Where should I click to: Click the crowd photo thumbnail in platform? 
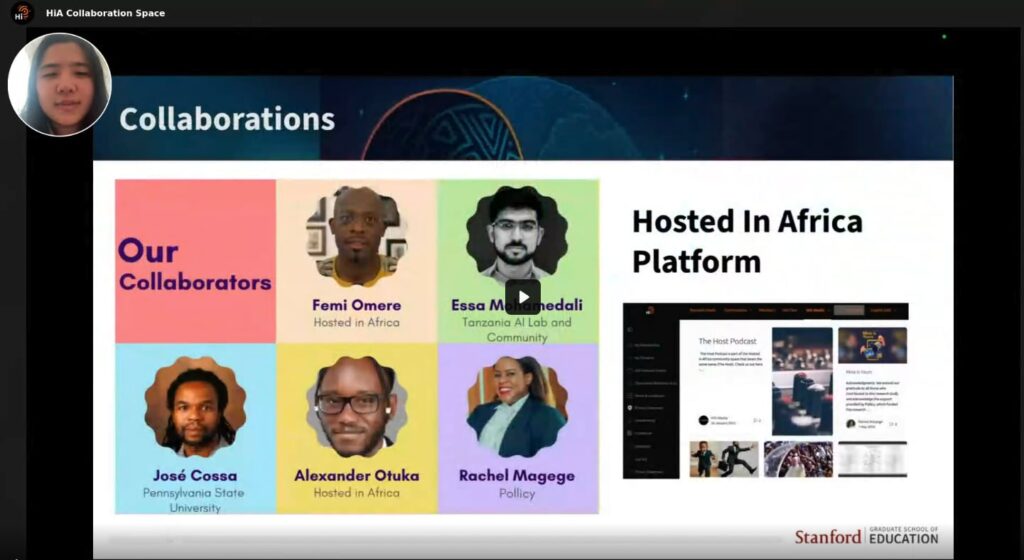pyautogui.click(x=798, y=459)
